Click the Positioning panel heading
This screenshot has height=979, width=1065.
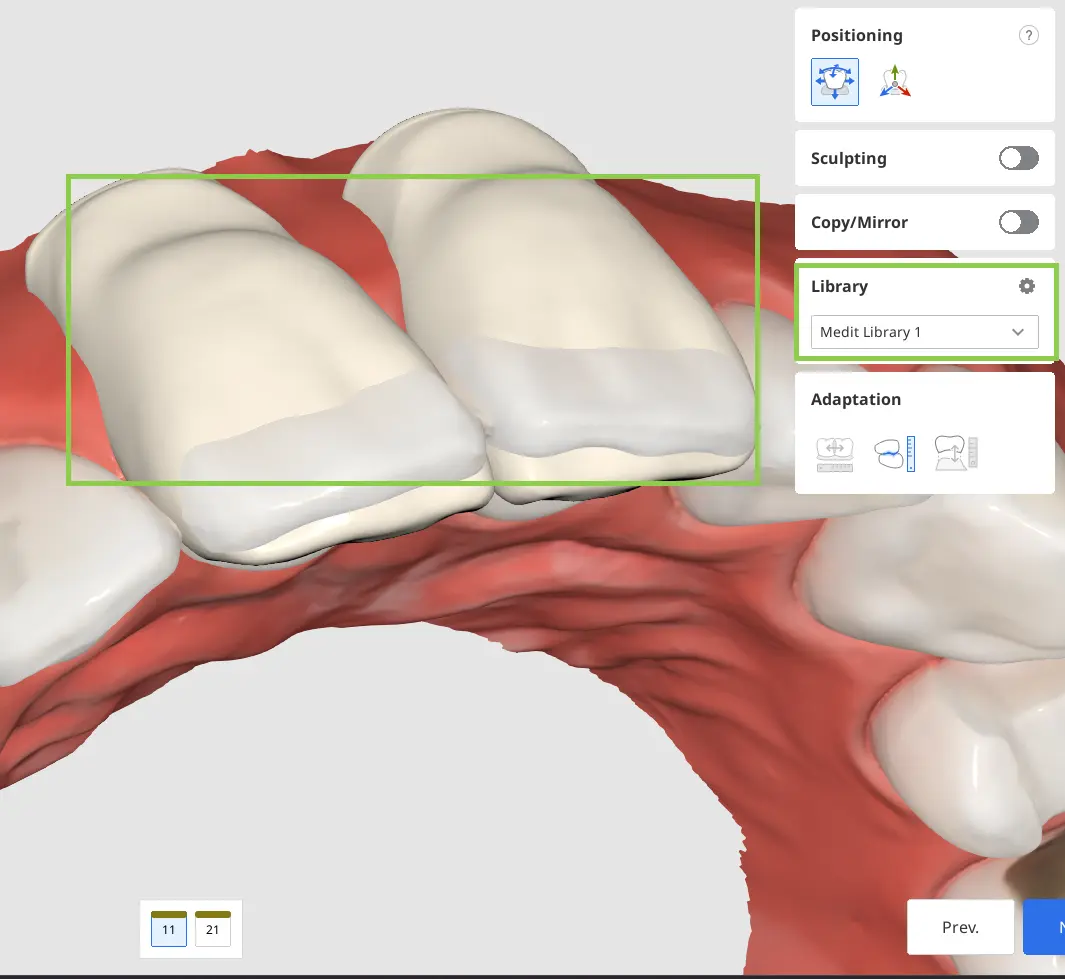pyautogui.click(x=856, y=35)
